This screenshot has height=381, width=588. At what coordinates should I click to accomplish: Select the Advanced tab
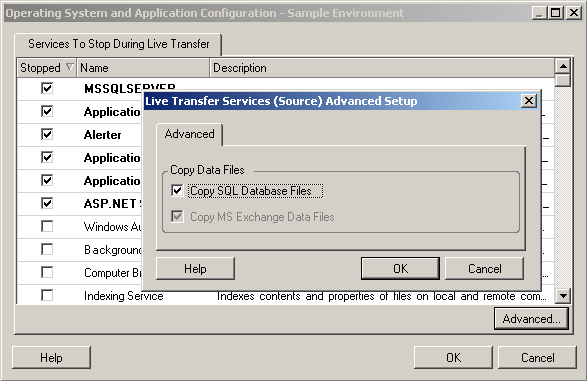click(x=189, y=134)
